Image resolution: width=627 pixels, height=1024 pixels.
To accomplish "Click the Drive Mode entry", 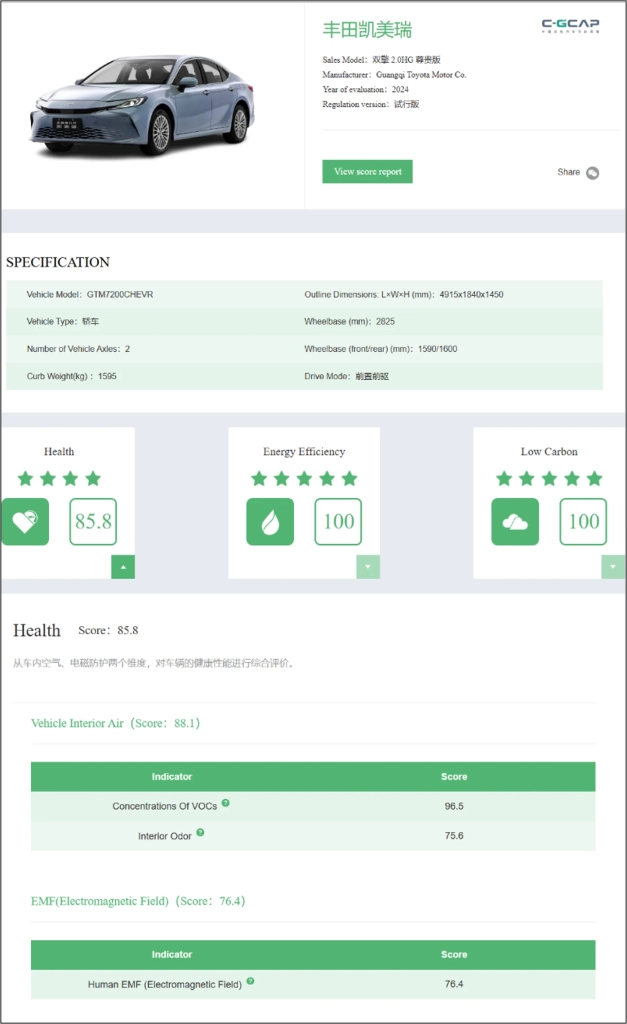I will [x=346, y=376].
